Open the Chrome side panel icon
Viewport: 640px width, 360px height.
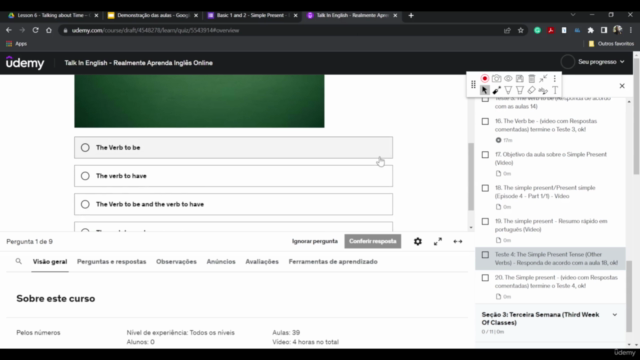pyautogui.click(x=604, y=30)
